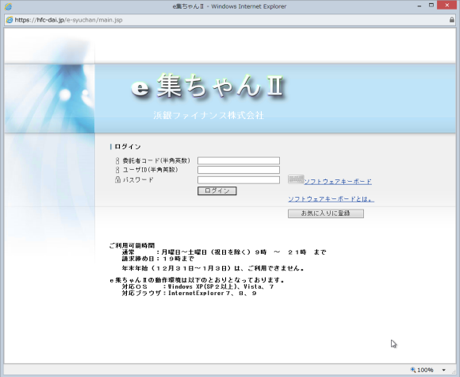Open the ソフトウェアキーボード link

[338, 181]
